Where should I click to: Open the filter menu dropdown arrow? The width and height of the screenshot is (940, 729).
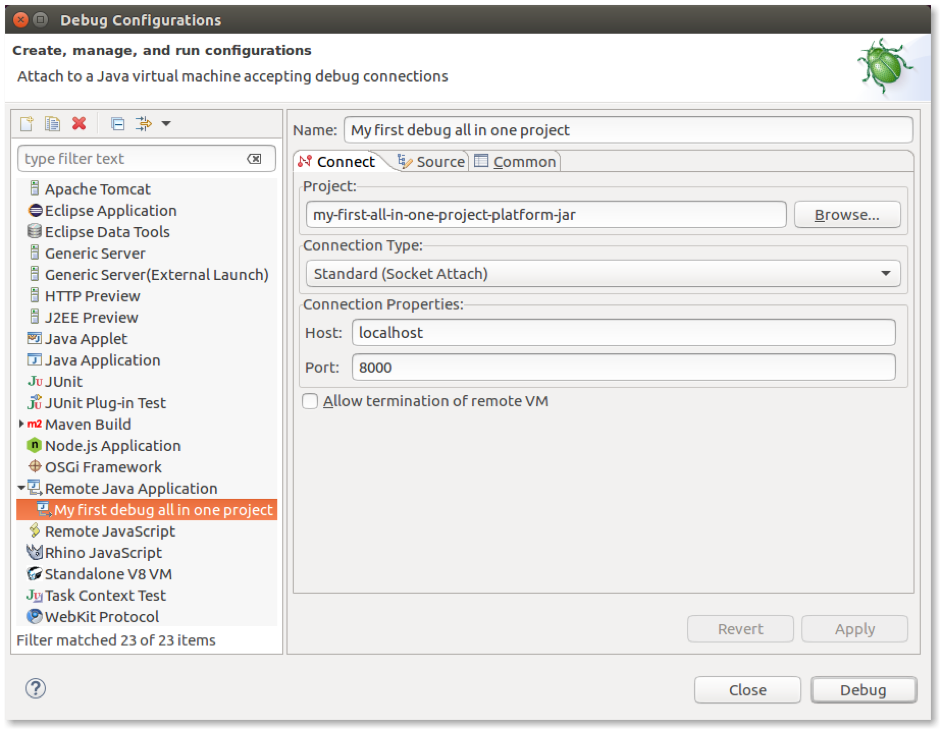pyautogui.click(x=166, y=124)
